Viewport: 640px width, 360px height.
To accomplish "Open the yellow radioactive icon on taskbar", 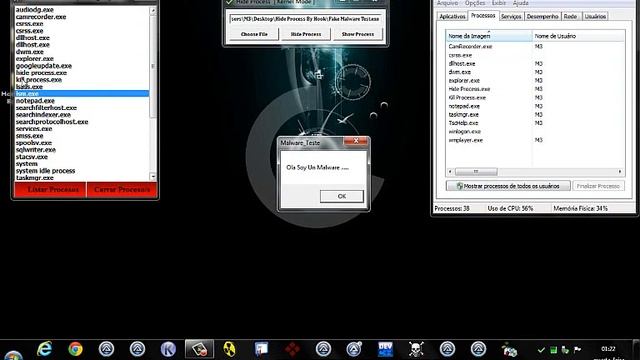I will point(230,349).
